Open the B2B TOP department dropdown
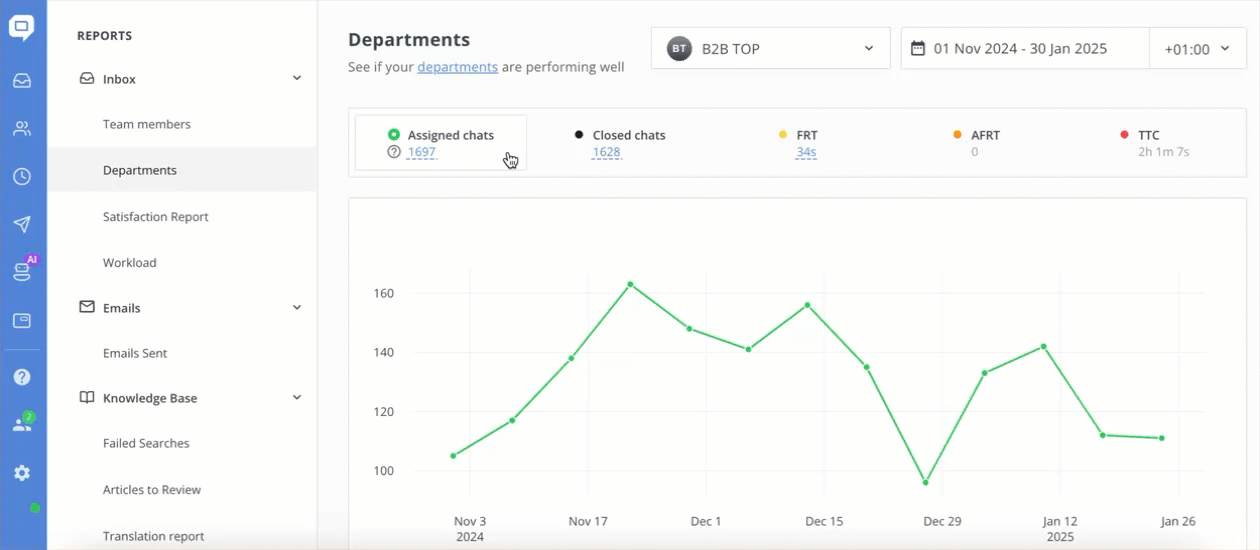The height and width of the screenshot is (550, 1260). pos(770,48)
